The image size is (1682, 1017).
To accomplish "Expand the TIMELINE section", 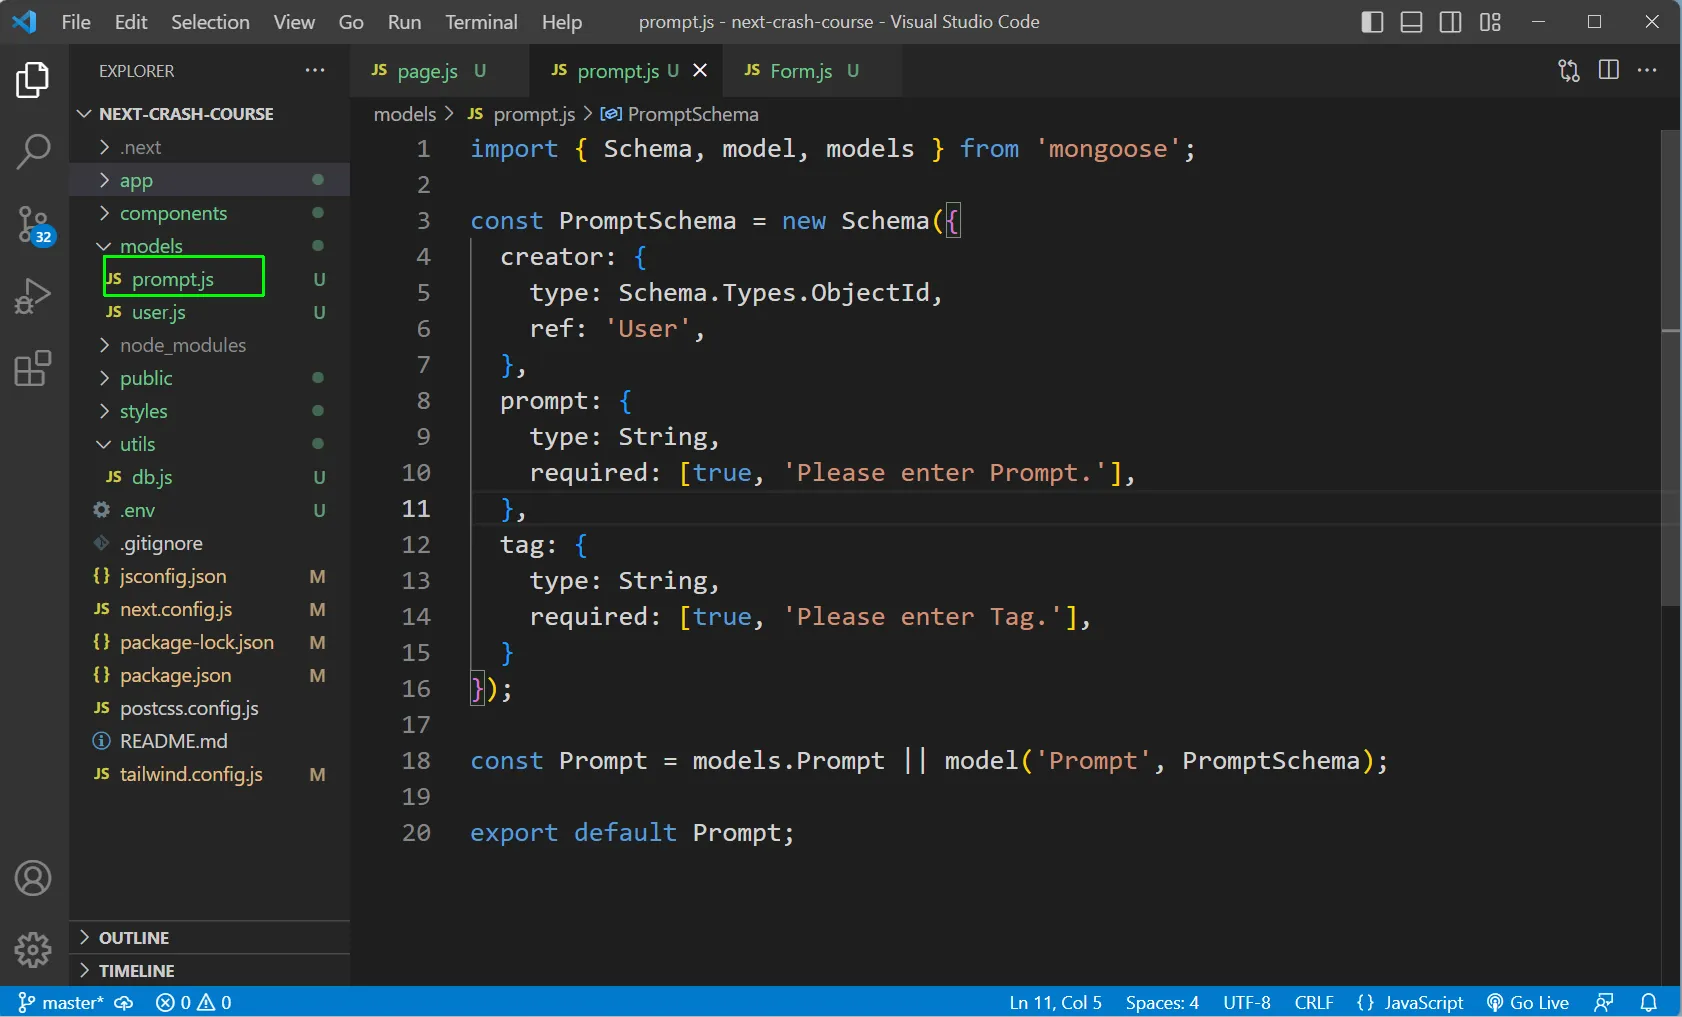I will point(210,970).
